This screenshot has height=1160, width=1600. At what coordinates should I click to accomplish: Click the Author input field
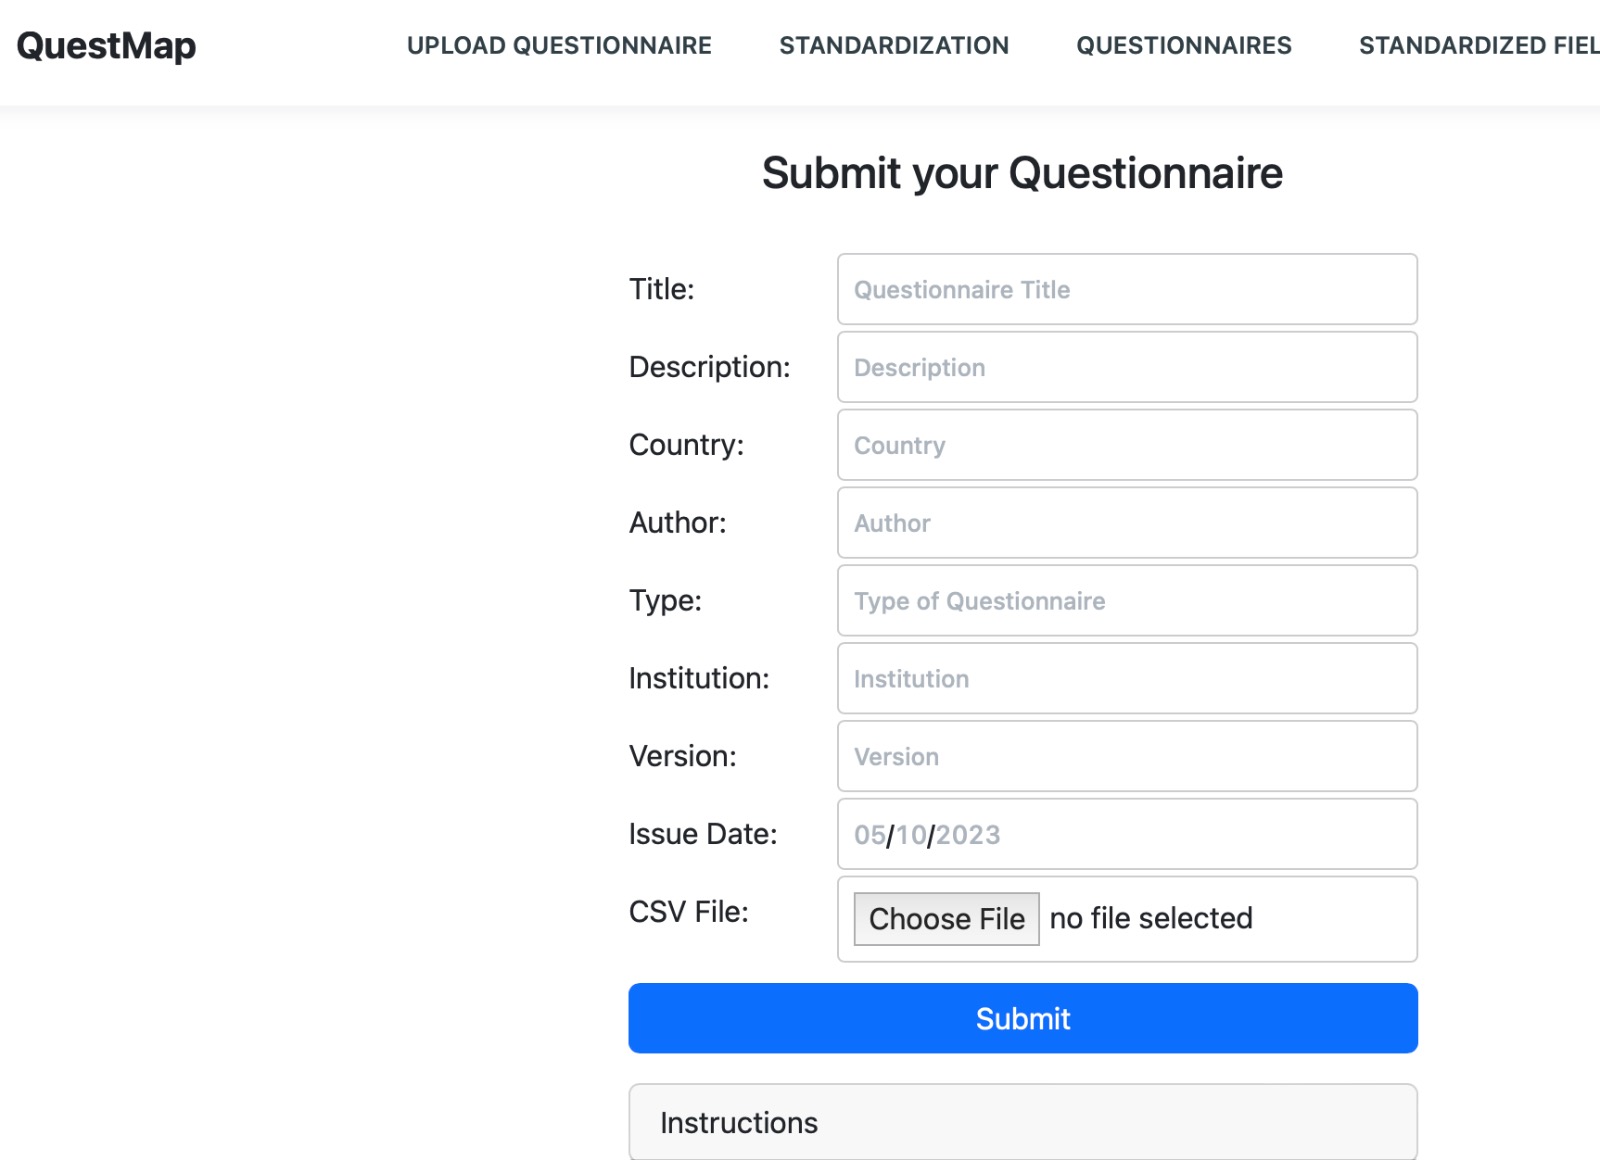click(1127, 523)
